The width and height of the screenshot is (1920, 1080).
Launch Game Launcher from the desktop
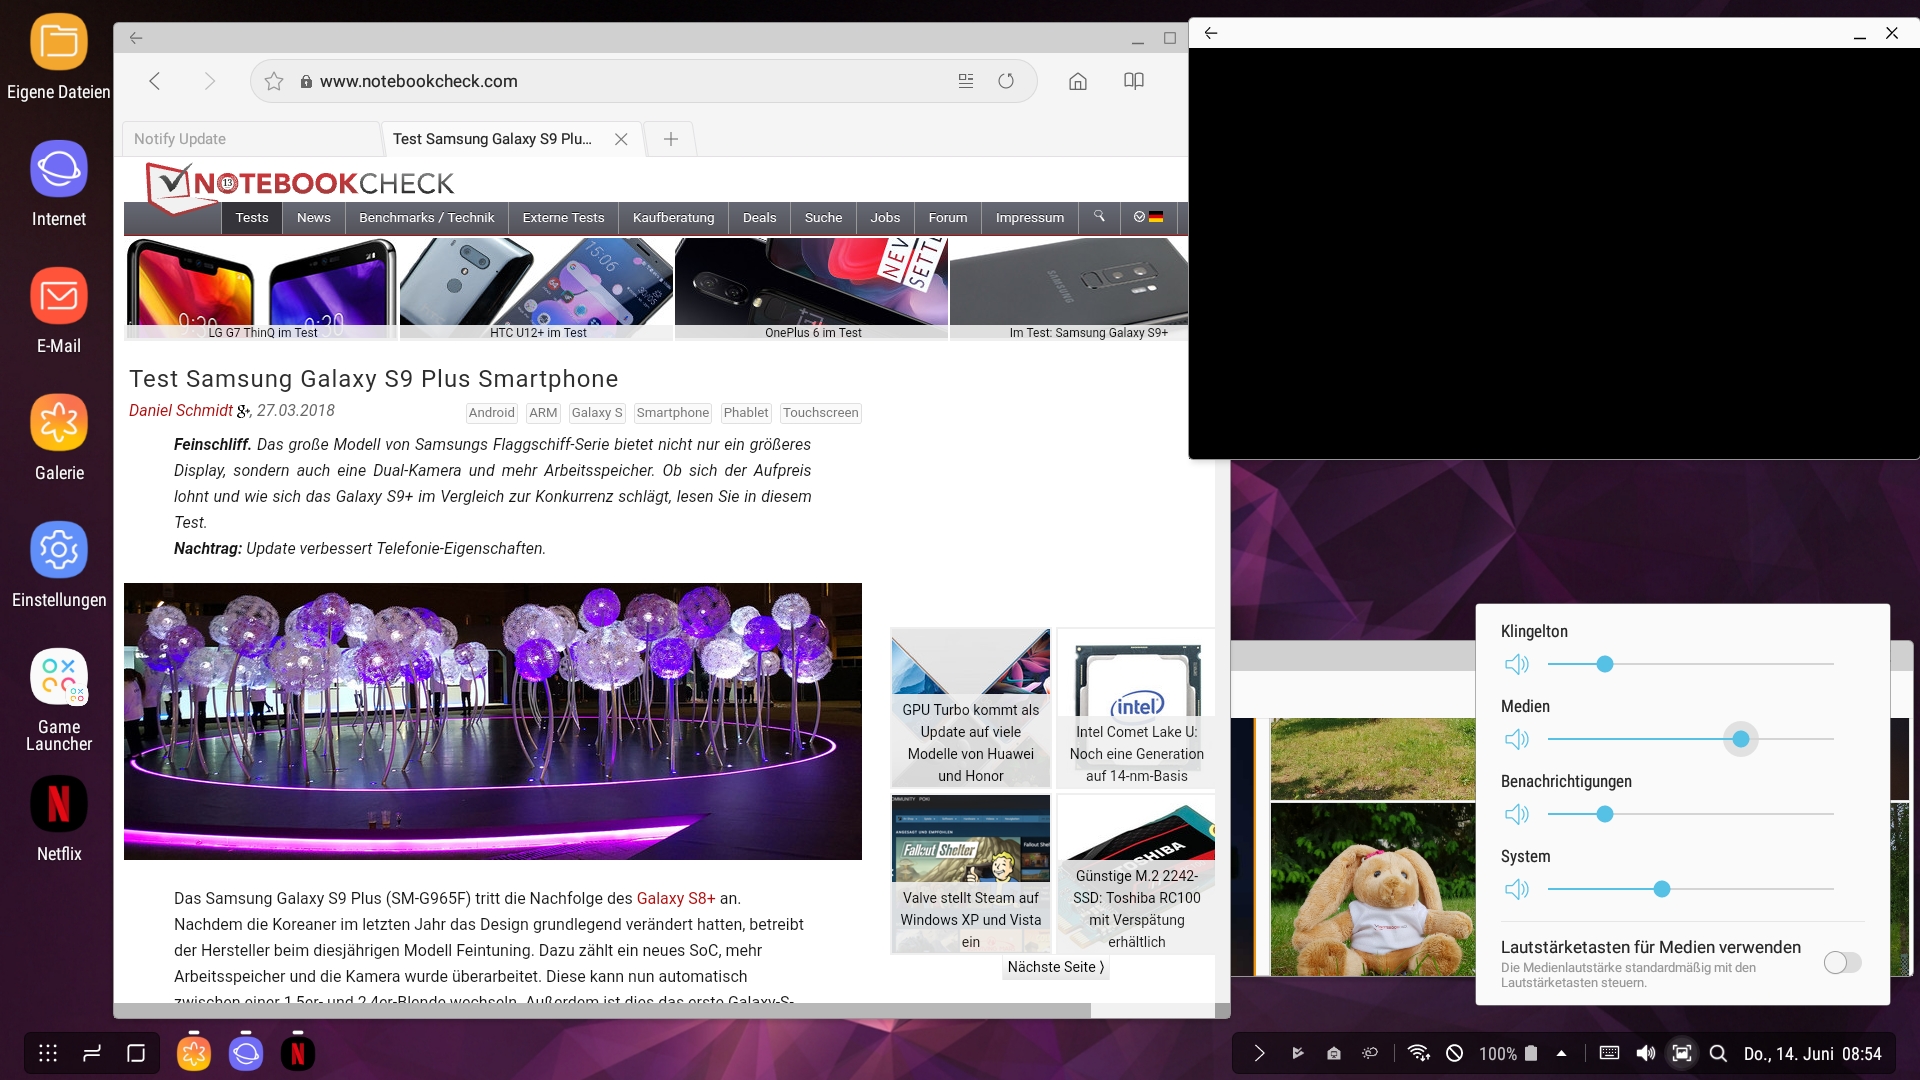pos(59,700)
